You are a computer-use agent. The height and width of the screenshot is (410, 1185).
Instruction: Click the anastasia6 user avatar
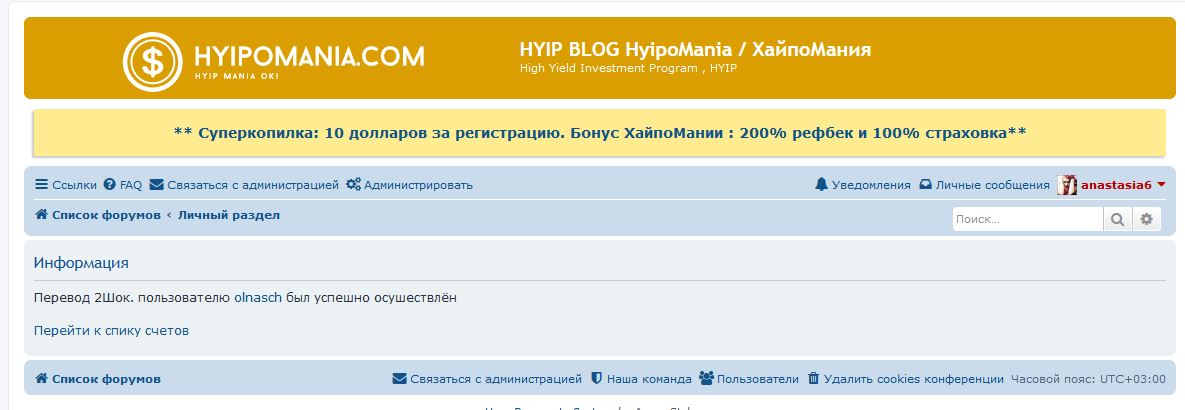tap(1067, 185)
